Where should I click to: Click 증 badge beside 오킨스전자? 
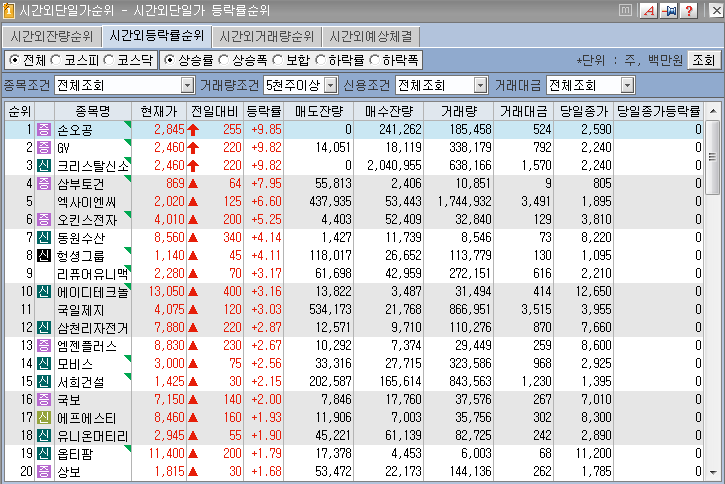[x=44, y=220]
